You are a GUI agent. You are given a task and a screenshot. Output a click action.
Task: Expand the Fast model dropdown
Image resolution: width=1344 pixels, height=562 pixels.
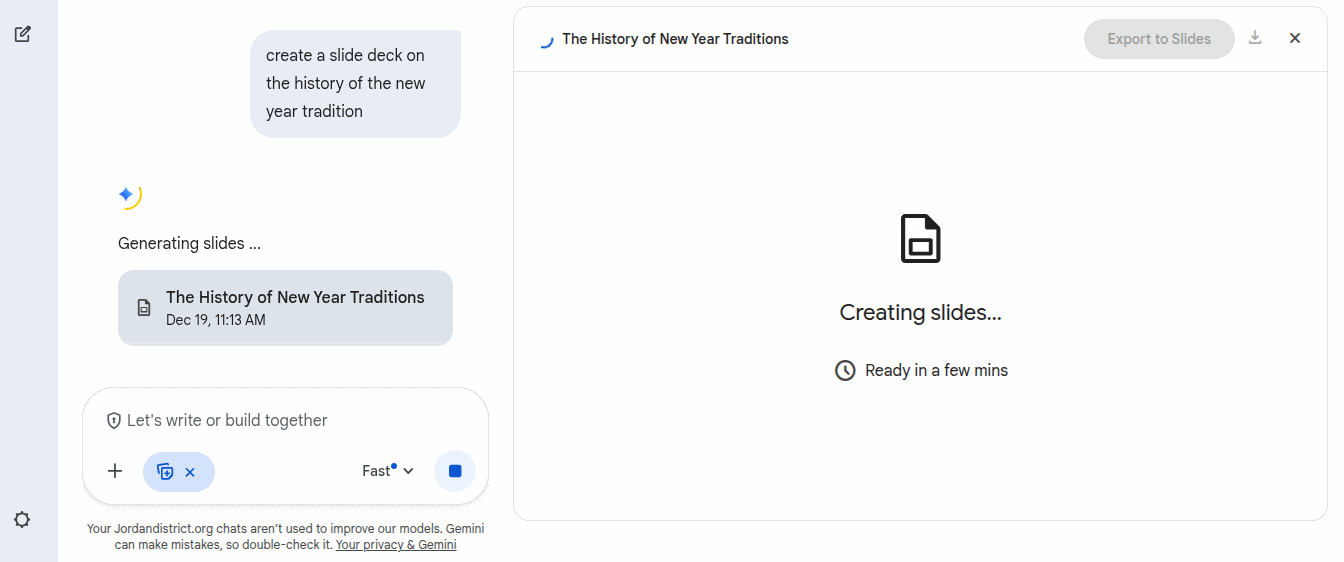point(388,471)
